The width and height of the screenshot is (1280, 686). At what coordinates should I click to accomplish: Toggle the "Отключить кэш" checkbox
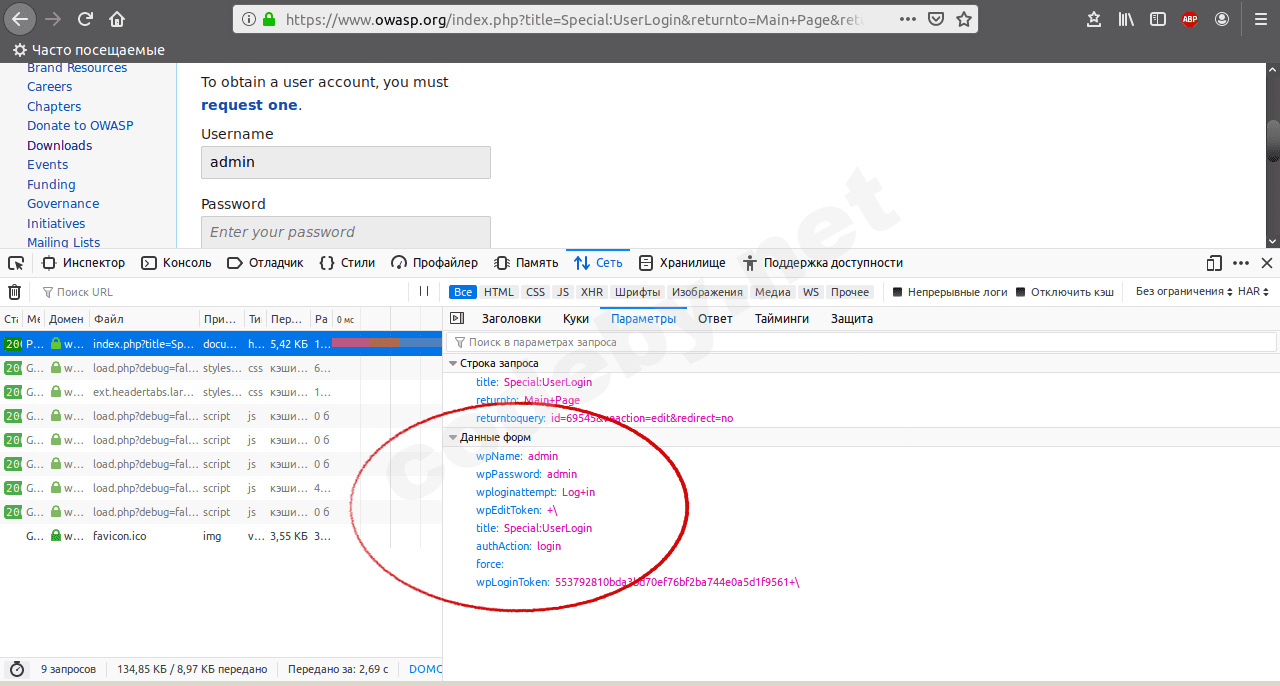click(1020, 292)
